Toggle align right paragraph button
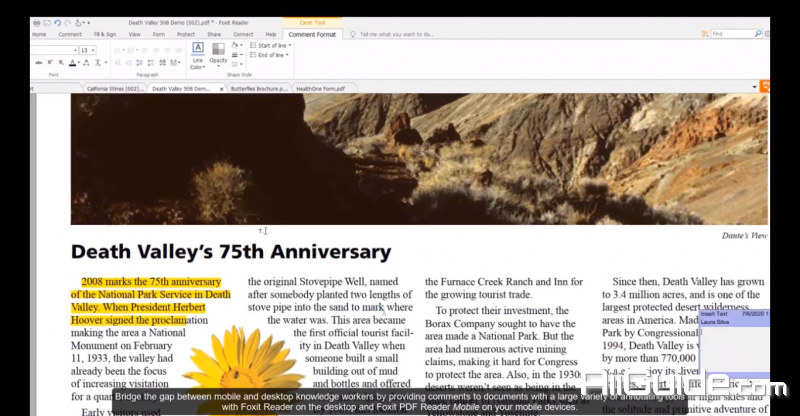The width and height of the screenshot is (800, 416). pyautogui.click(x=167, y=50)
